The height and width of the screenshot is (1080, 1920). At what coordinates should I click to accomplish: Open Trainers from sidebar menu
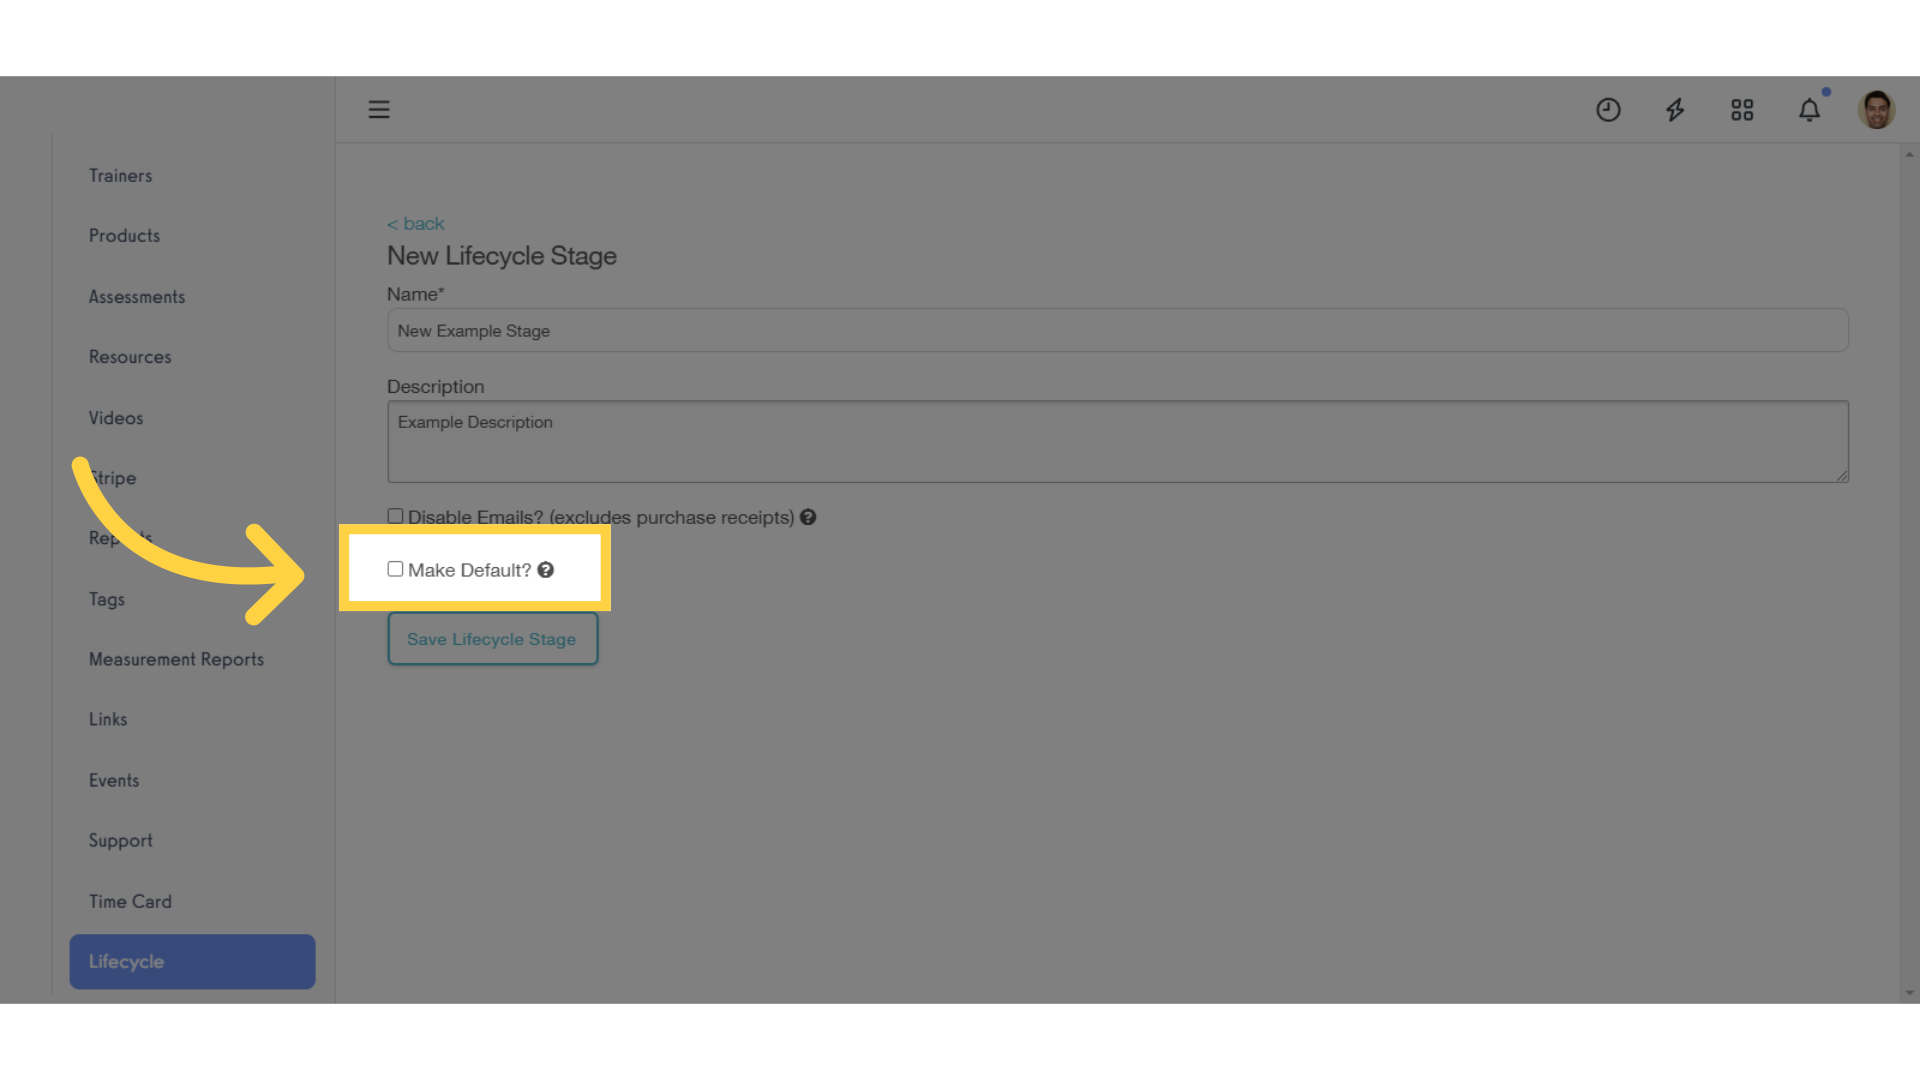120,175
